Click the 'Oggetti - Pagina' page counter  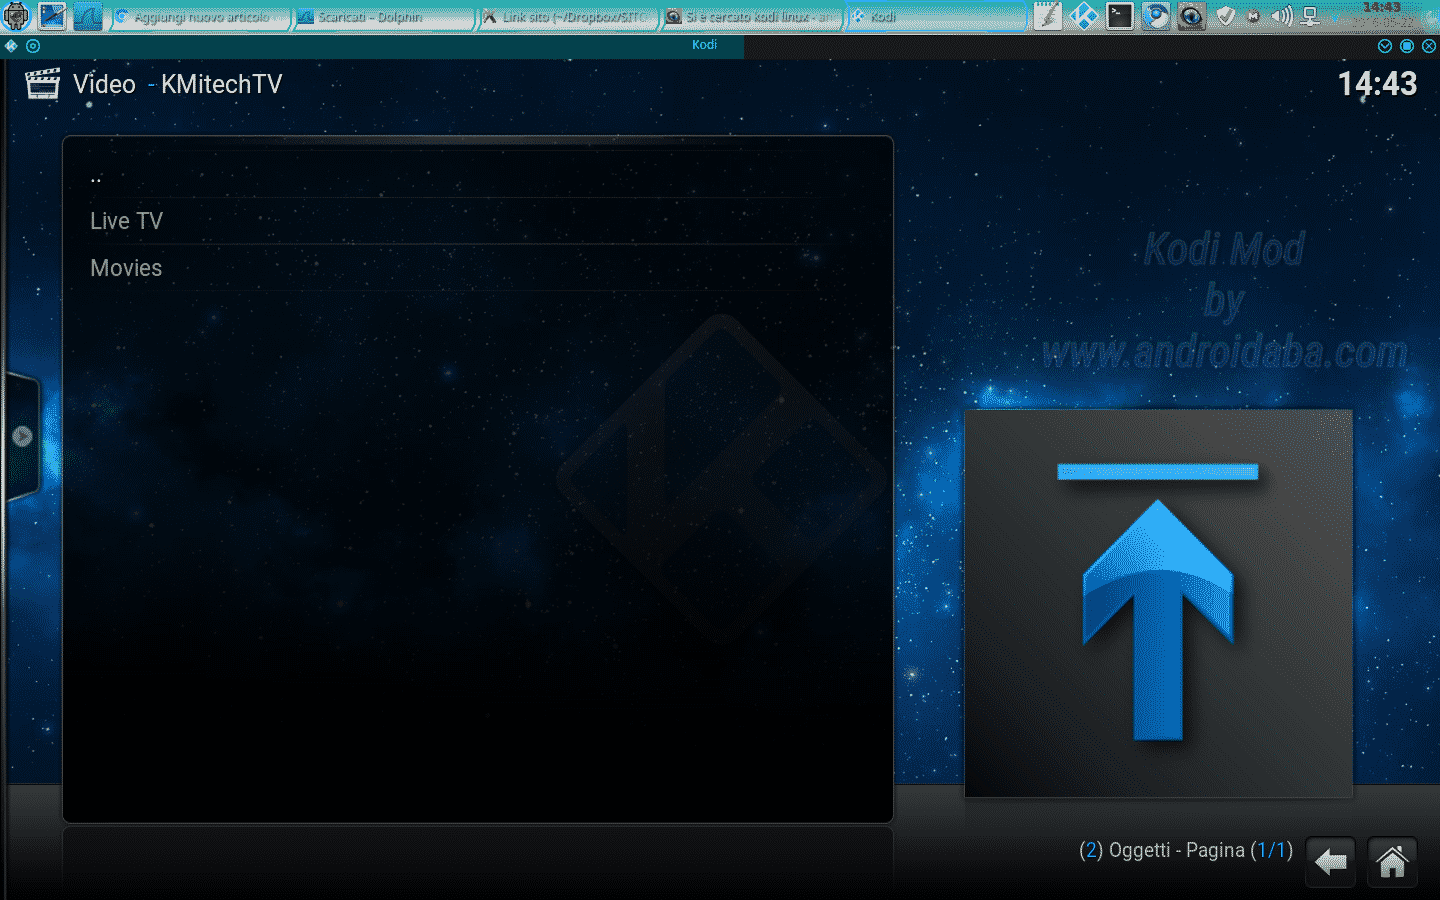tap(1186, 850)
